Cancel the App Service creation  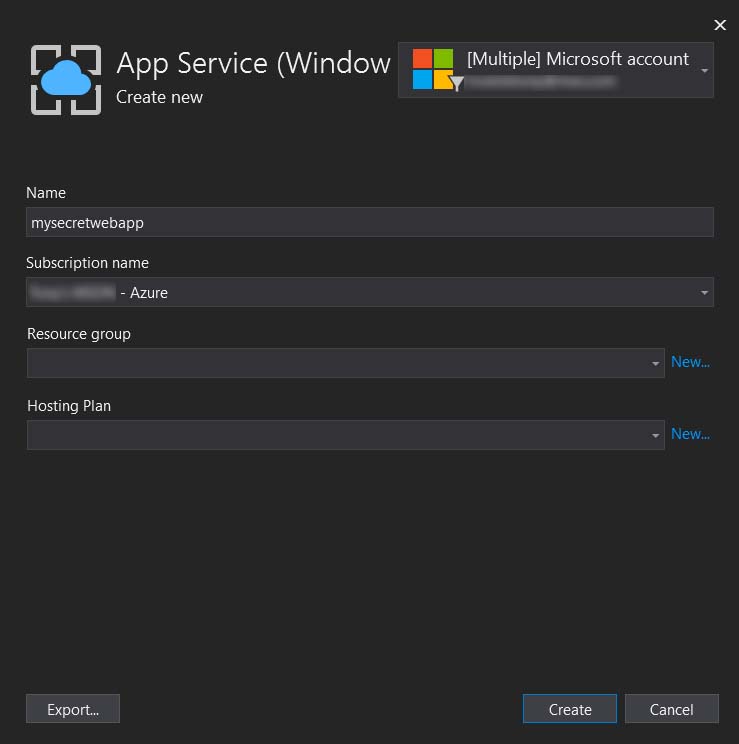tap(672, 709)
